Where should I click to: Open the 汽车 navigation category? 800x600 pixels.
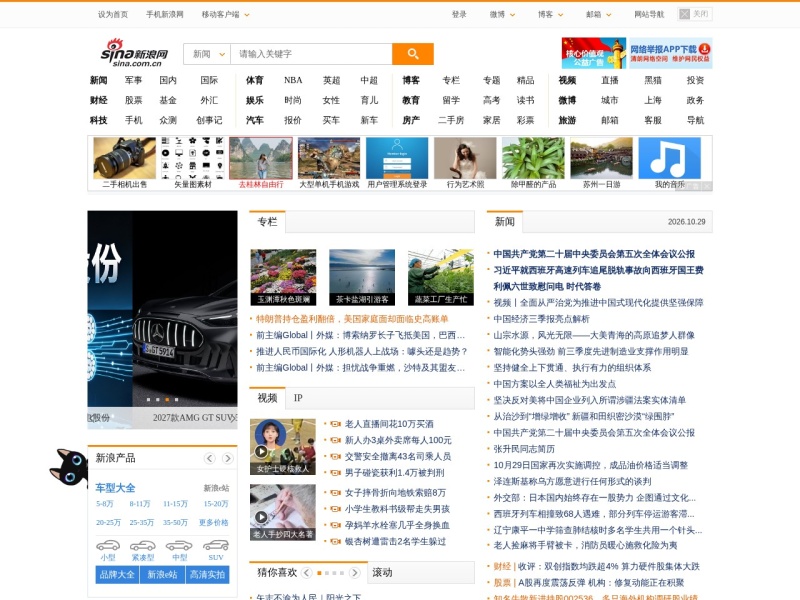click(255, 120)
